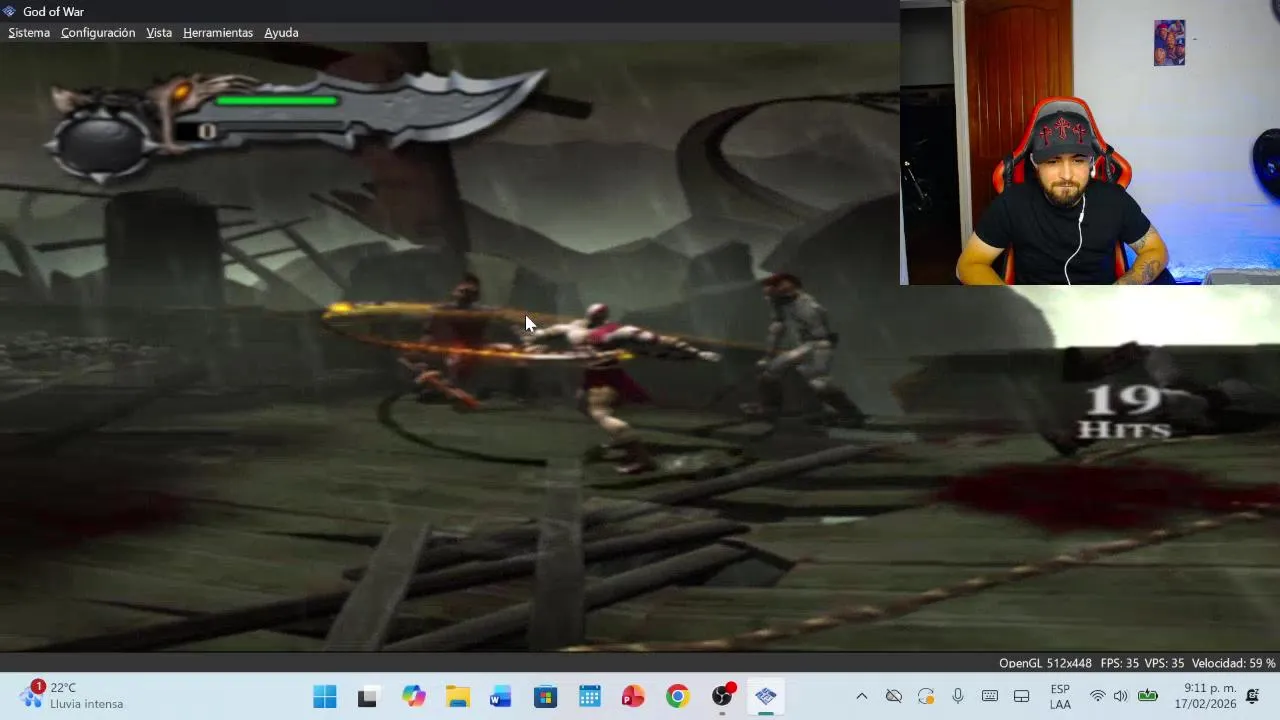The image size is (1280, 720).
Task: Click the God of War window title
Action: coord(53,11)
